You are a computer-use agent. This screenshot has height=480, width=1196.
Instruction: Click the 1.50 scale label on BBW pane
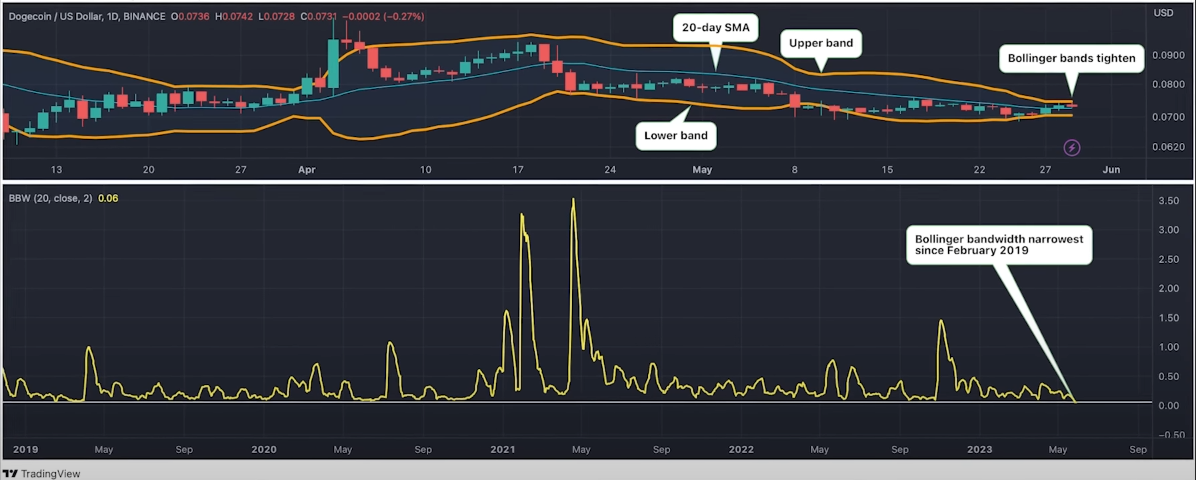tap(1169, 318)
